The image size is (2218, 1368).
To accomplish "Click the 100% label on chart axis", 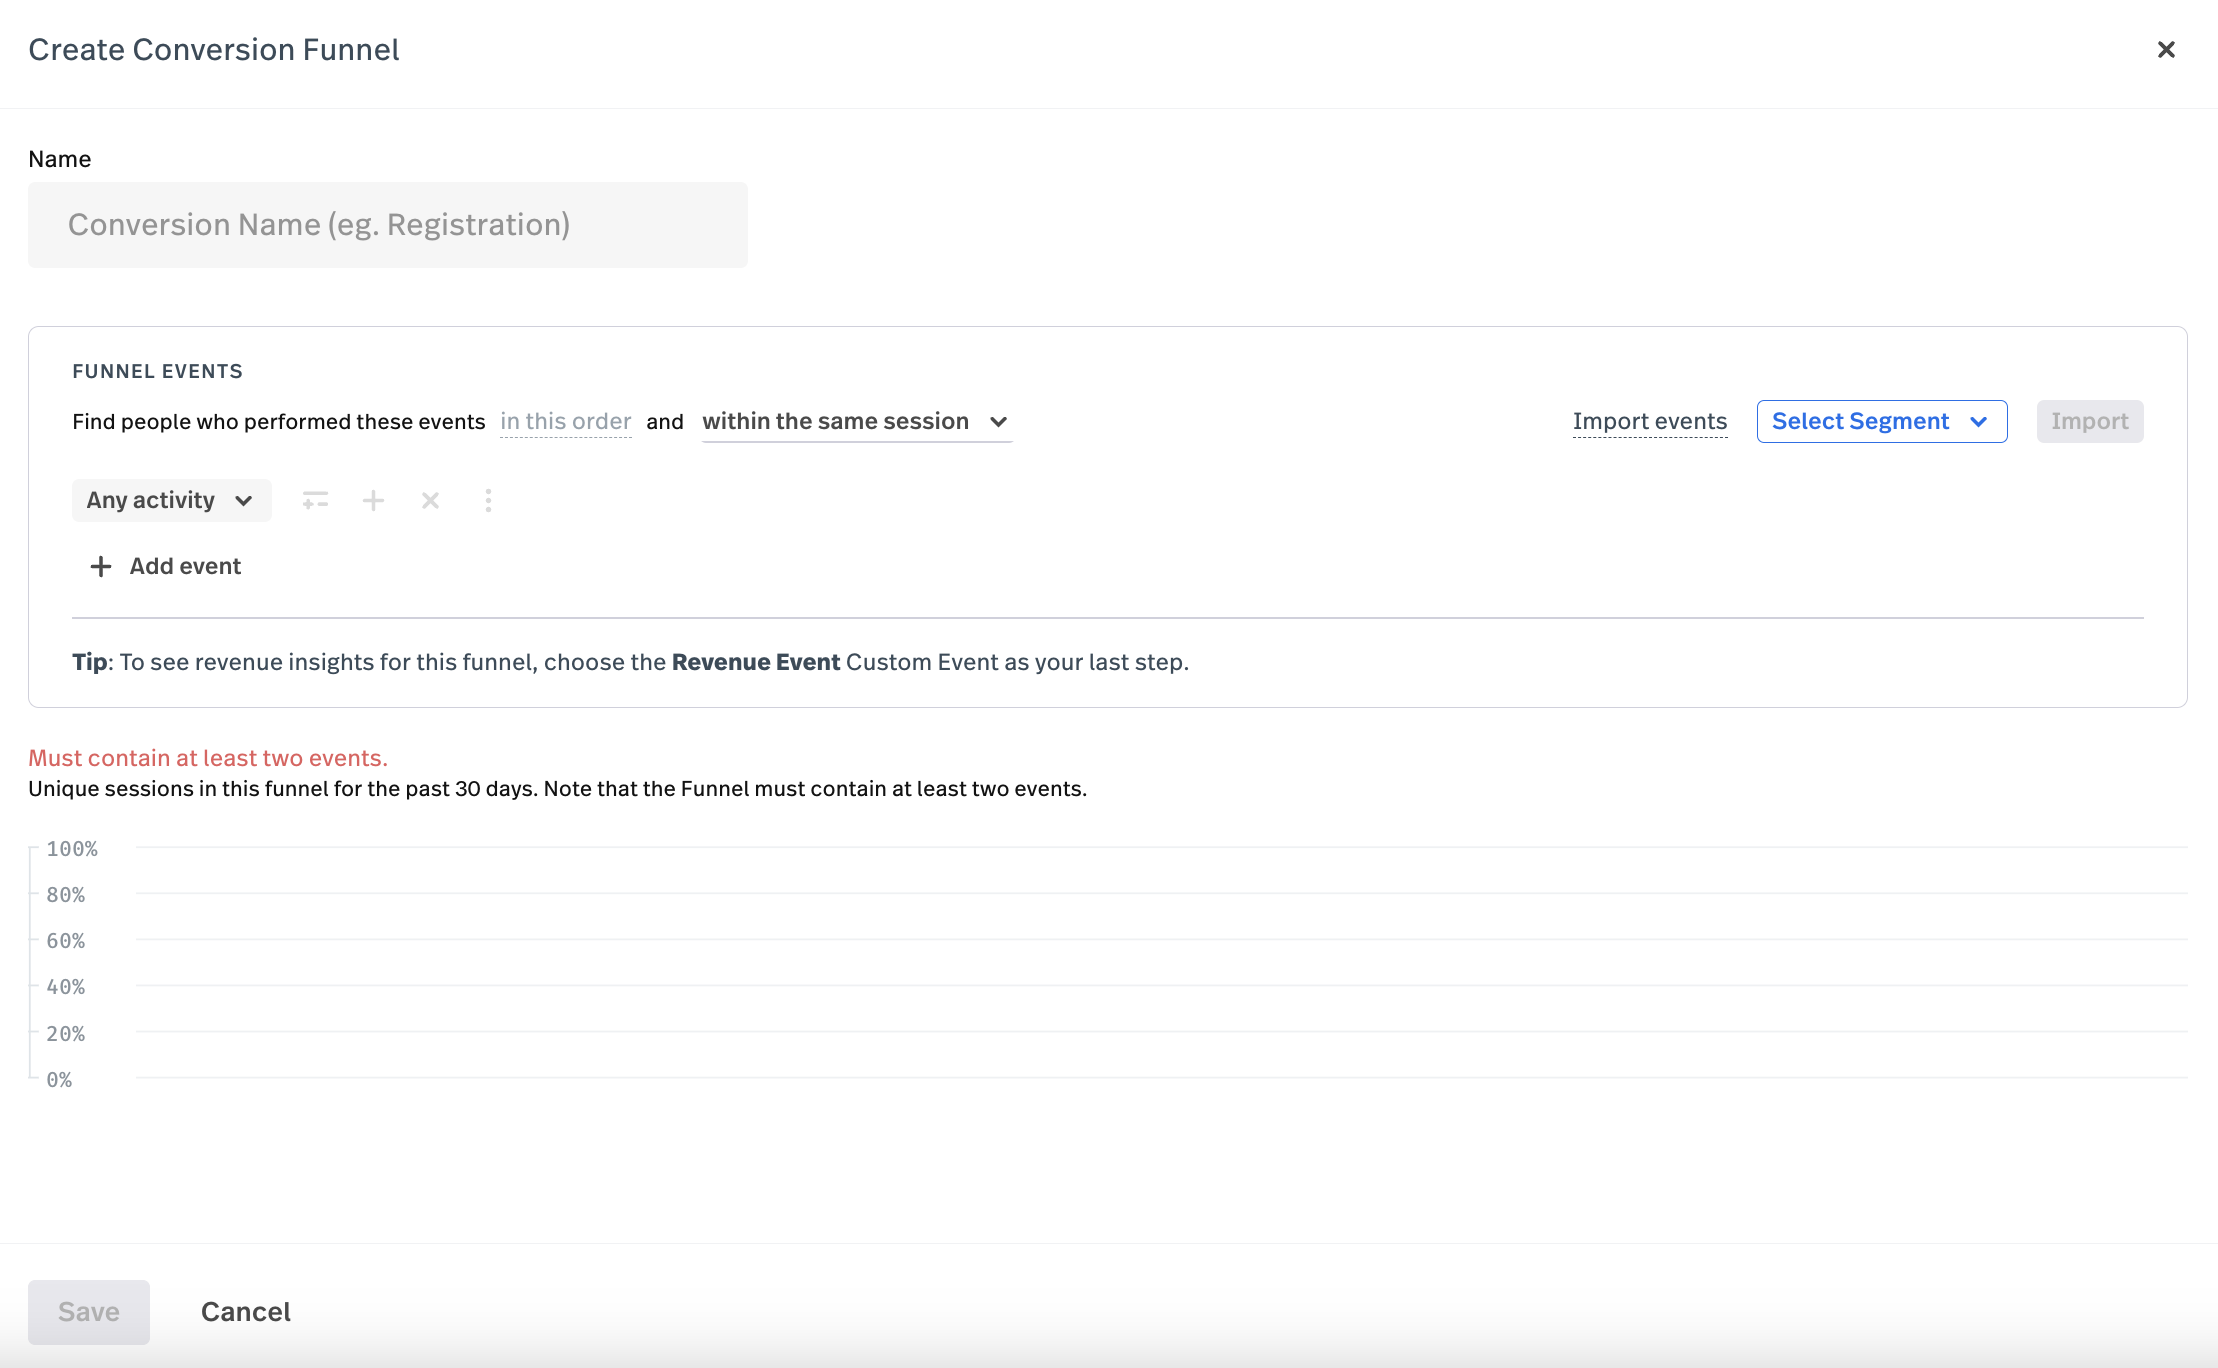I will pos(72,849).
